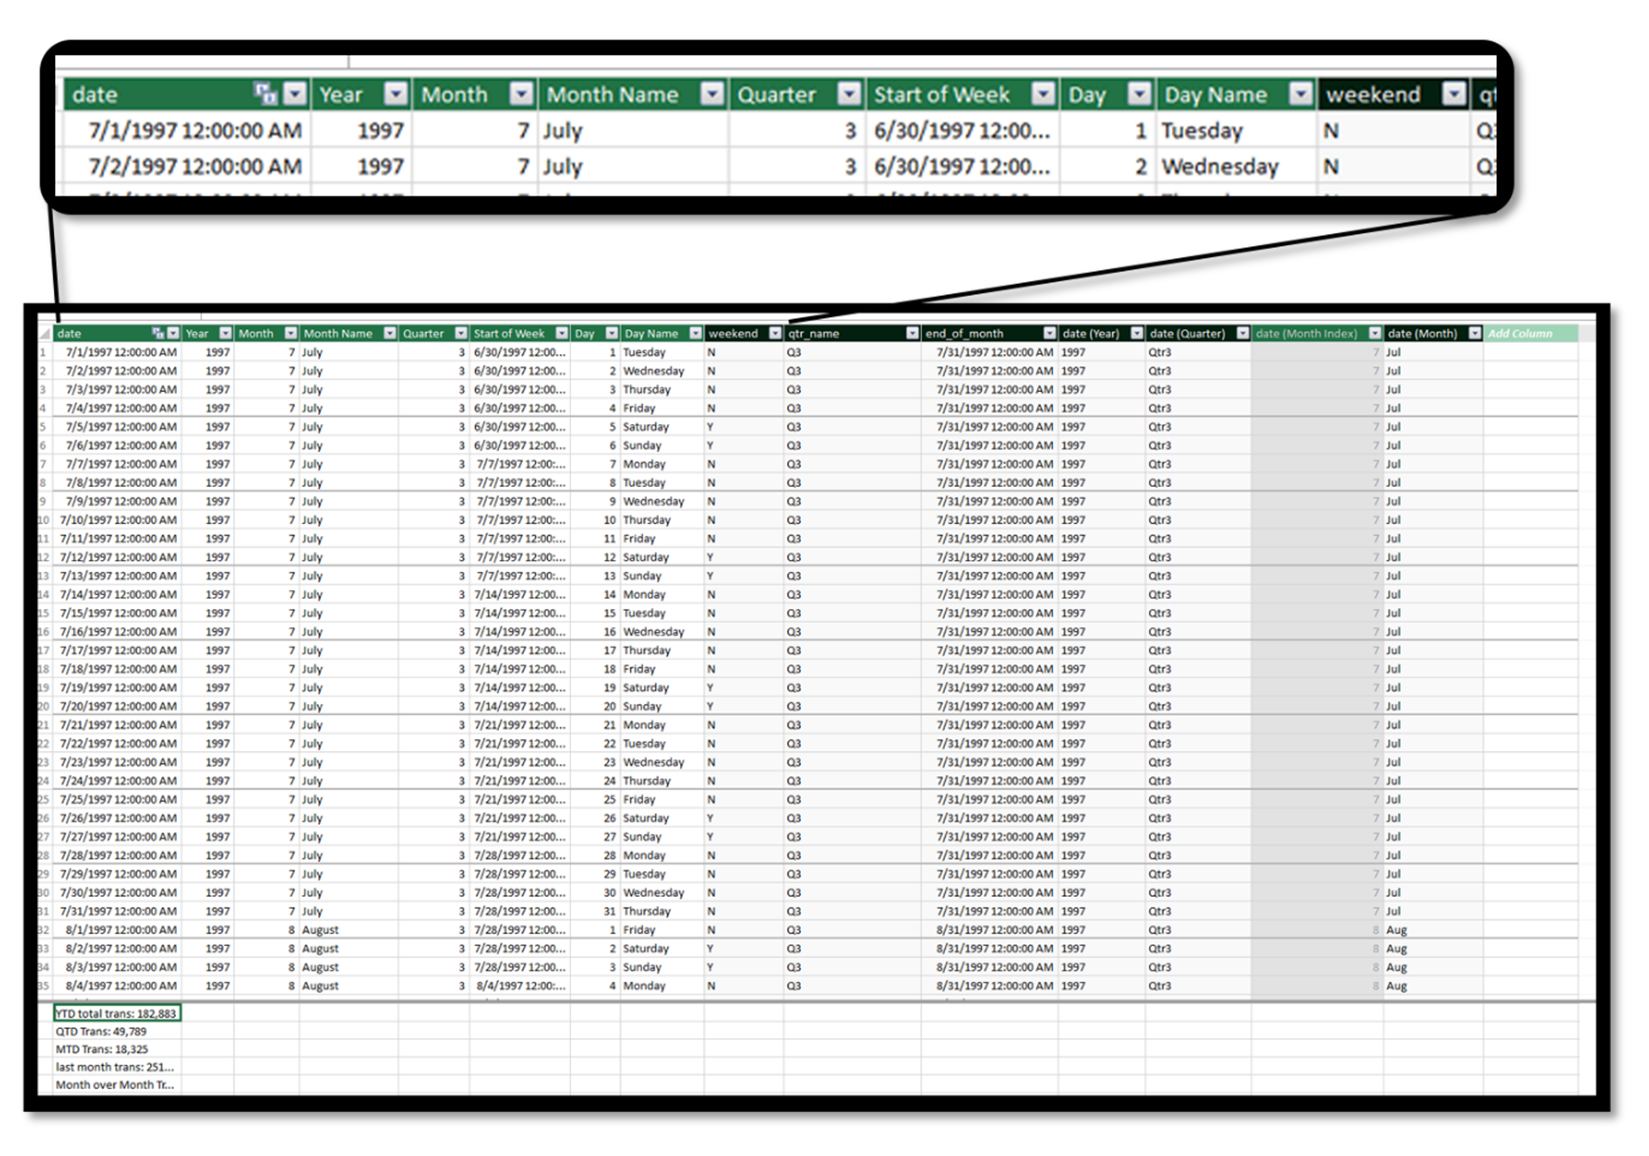This screenshot has height=1156, width=1649.
Task: Open Year filter dropdown in enlarged header
Action: (396, 94)
